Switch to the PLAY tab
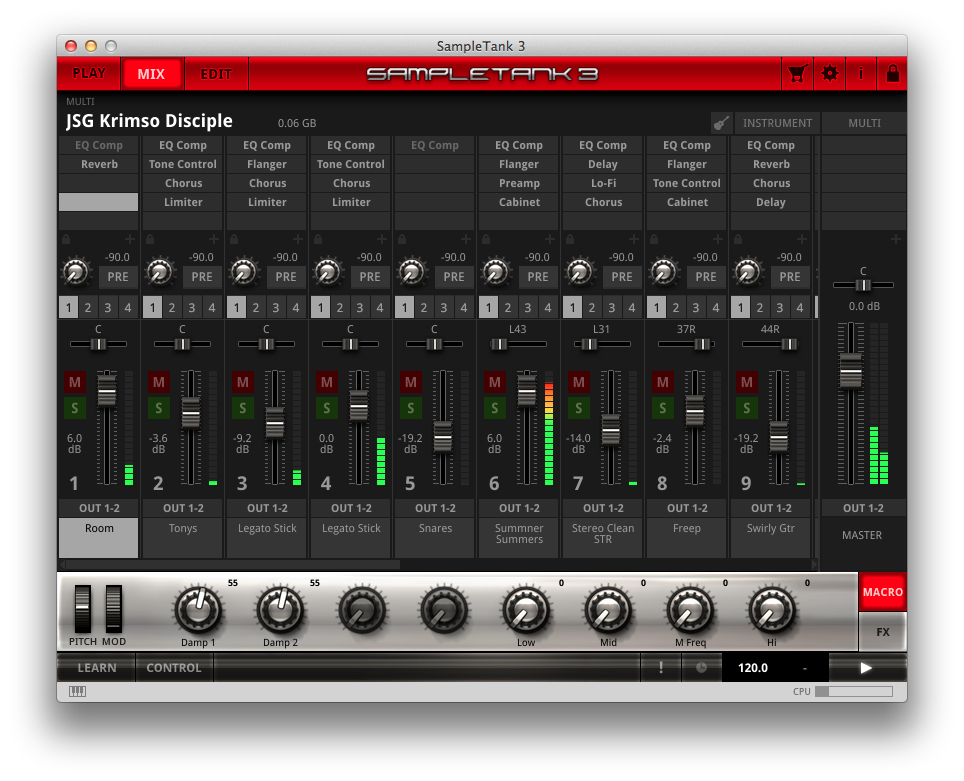Viewport: 964px width, 781px height. coord(88,73)
